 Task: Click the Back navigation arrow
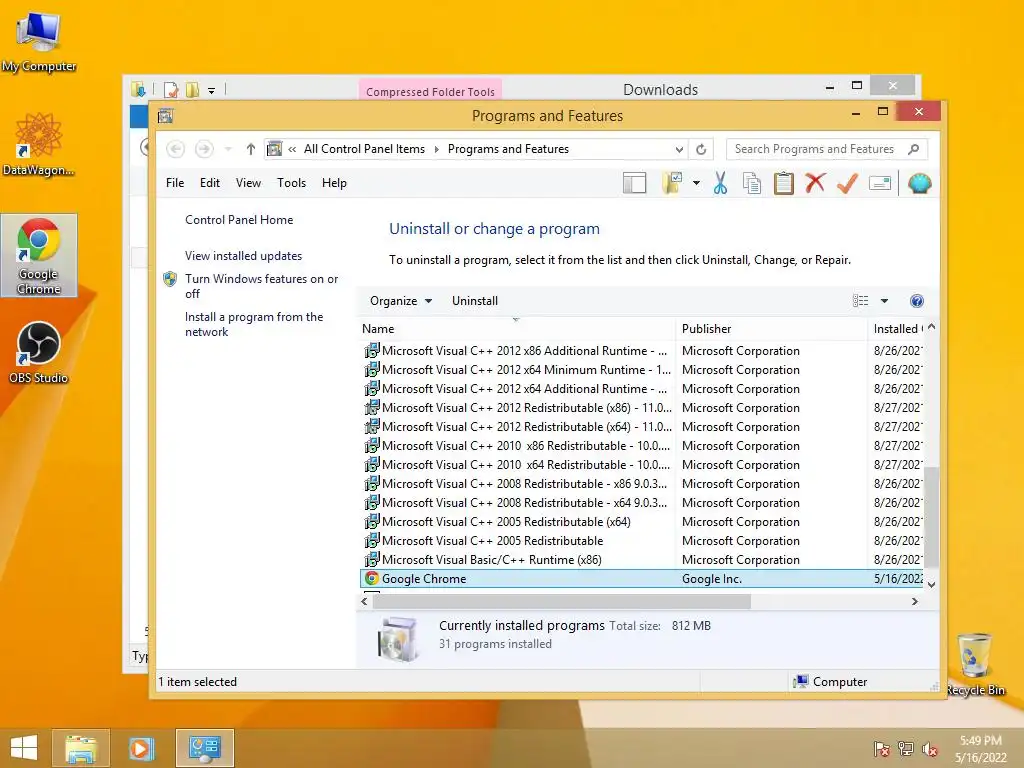point(175,149)
